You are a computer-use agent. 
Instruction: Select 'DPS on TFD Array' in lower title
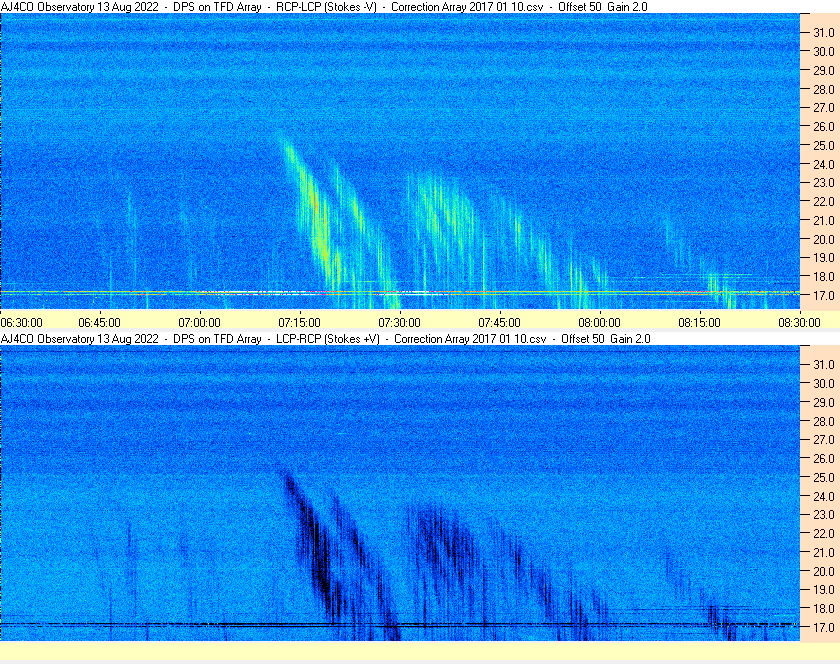coord(218,339)
